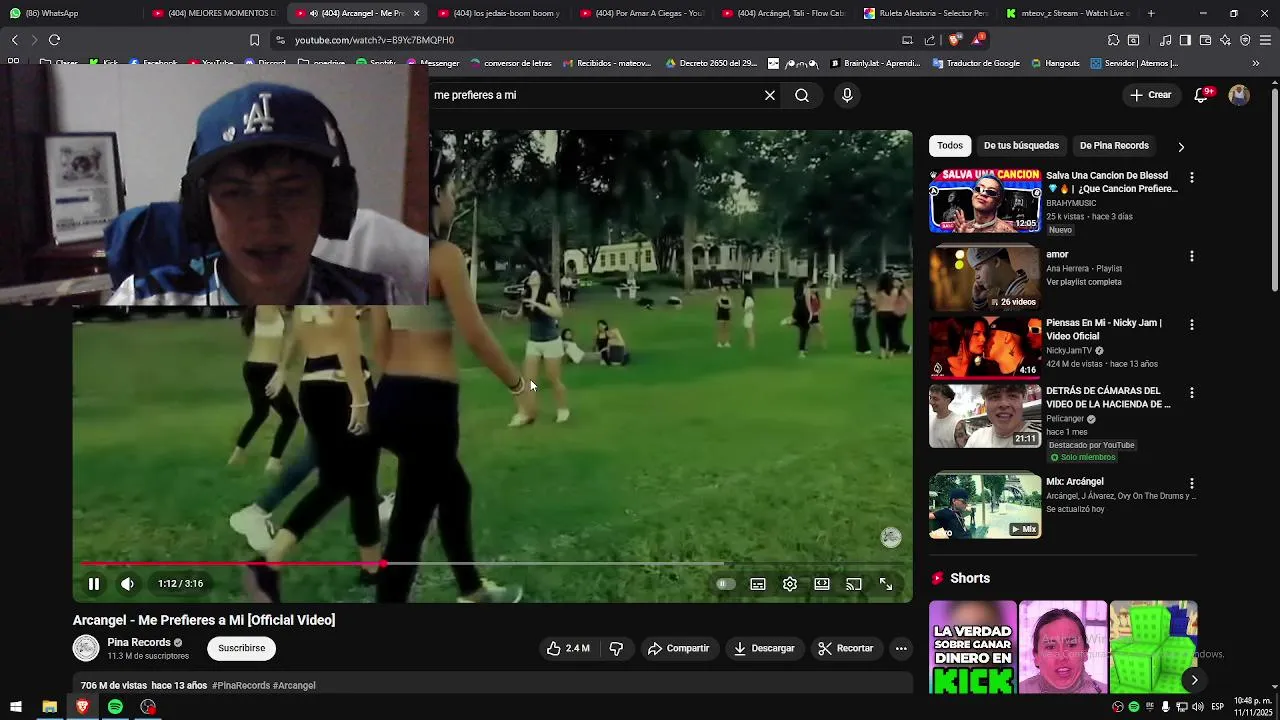Bookmark this page icon in address bar
This screenshot has height=720, width=1280.
point(254,40)
